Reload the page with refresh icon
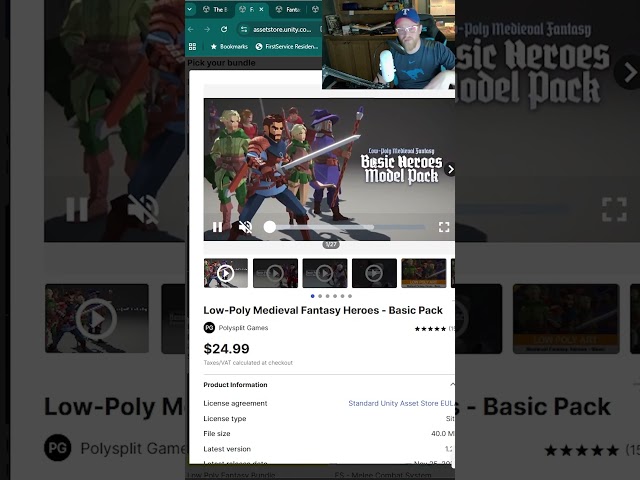The height and width of the screenshot is (480, 640). (x=224, y=29)
